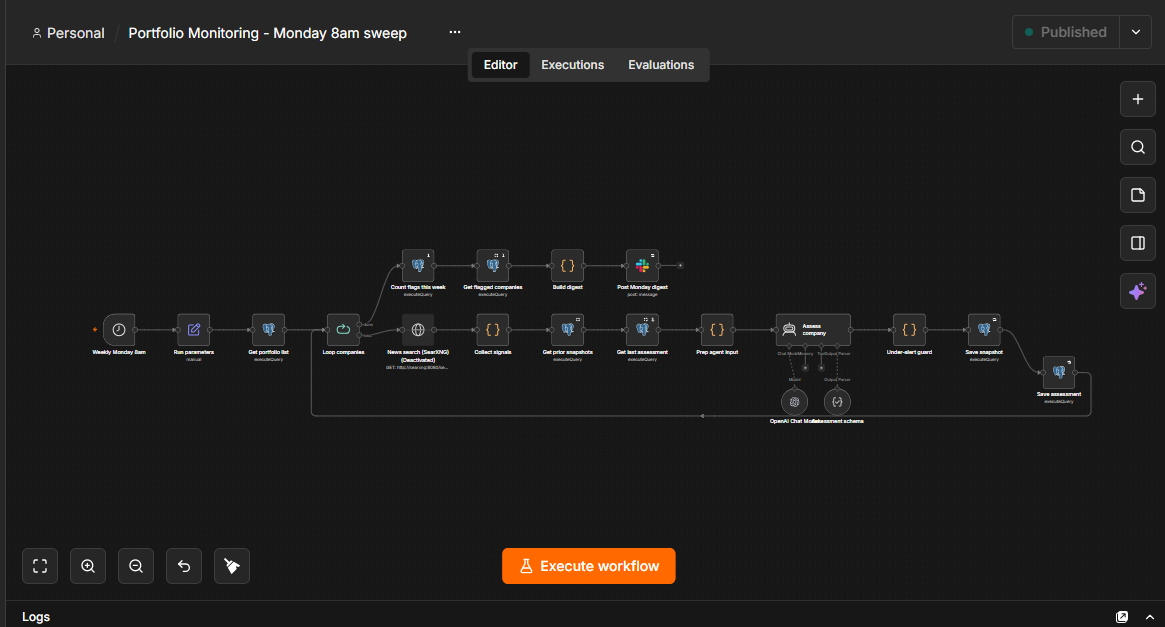Open the Get prior snapshots Postgres node
The image size is (1165, 627).
568,330
